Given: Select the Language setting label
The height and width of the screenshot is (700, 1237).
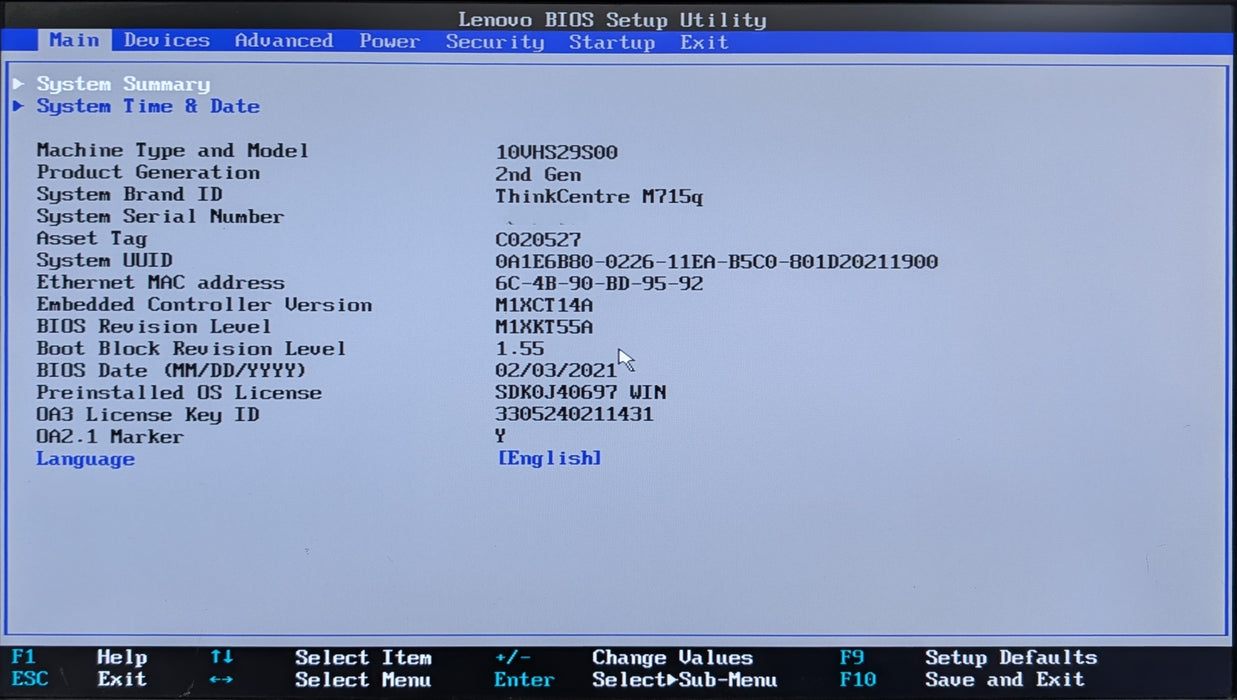Looking at the screenshot, I should coord(85,459).
